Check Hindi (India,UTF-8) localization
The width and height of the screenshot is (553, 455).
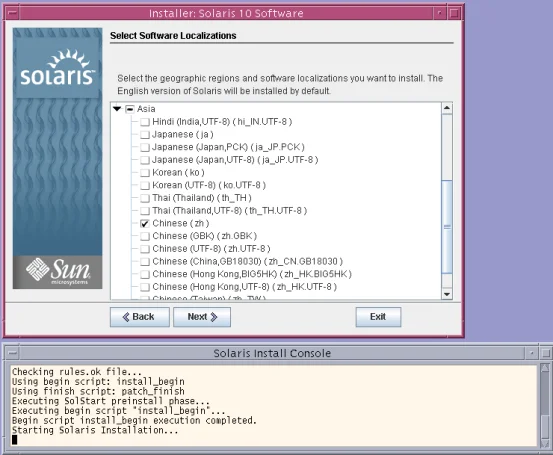click(x=145, y=122)
